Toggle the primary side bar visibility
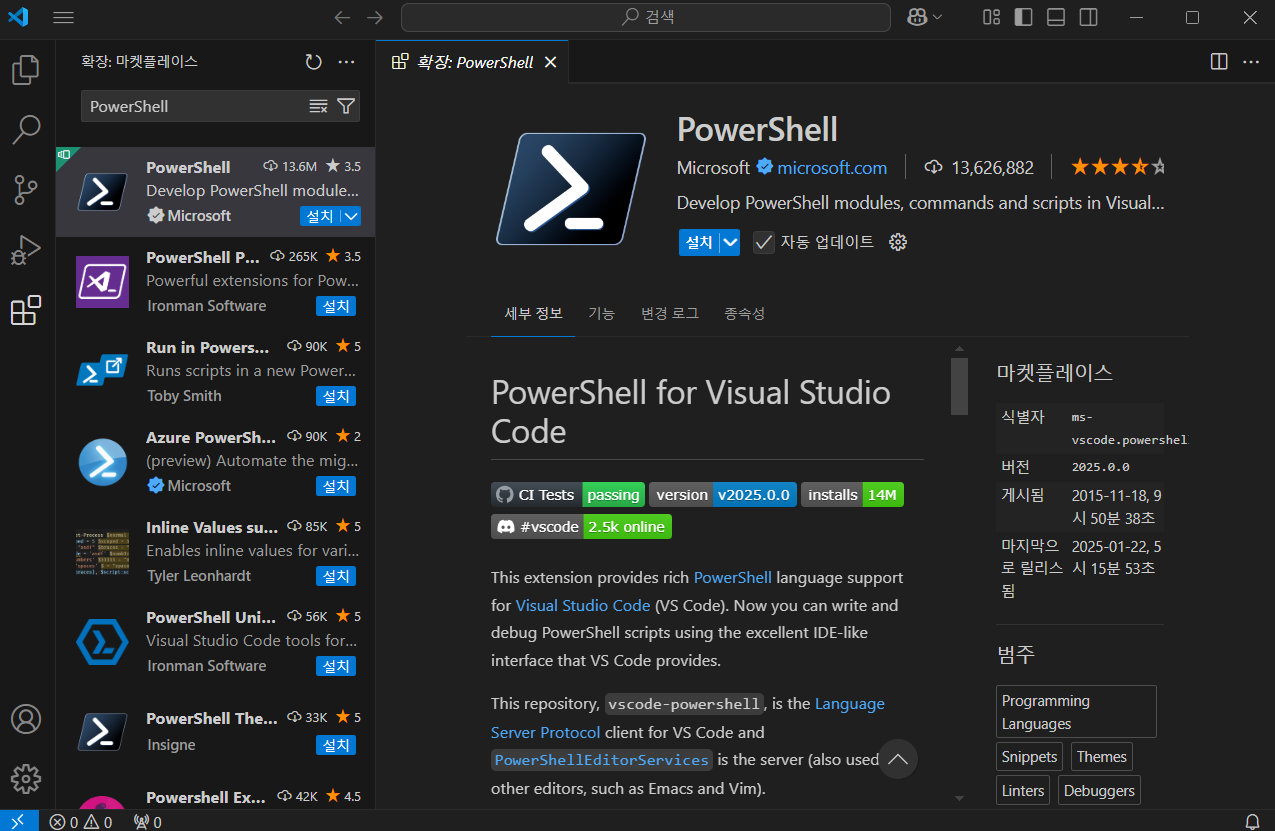Image resolution: width=1275 pixels, height=831 pixels. (1023, 17)
